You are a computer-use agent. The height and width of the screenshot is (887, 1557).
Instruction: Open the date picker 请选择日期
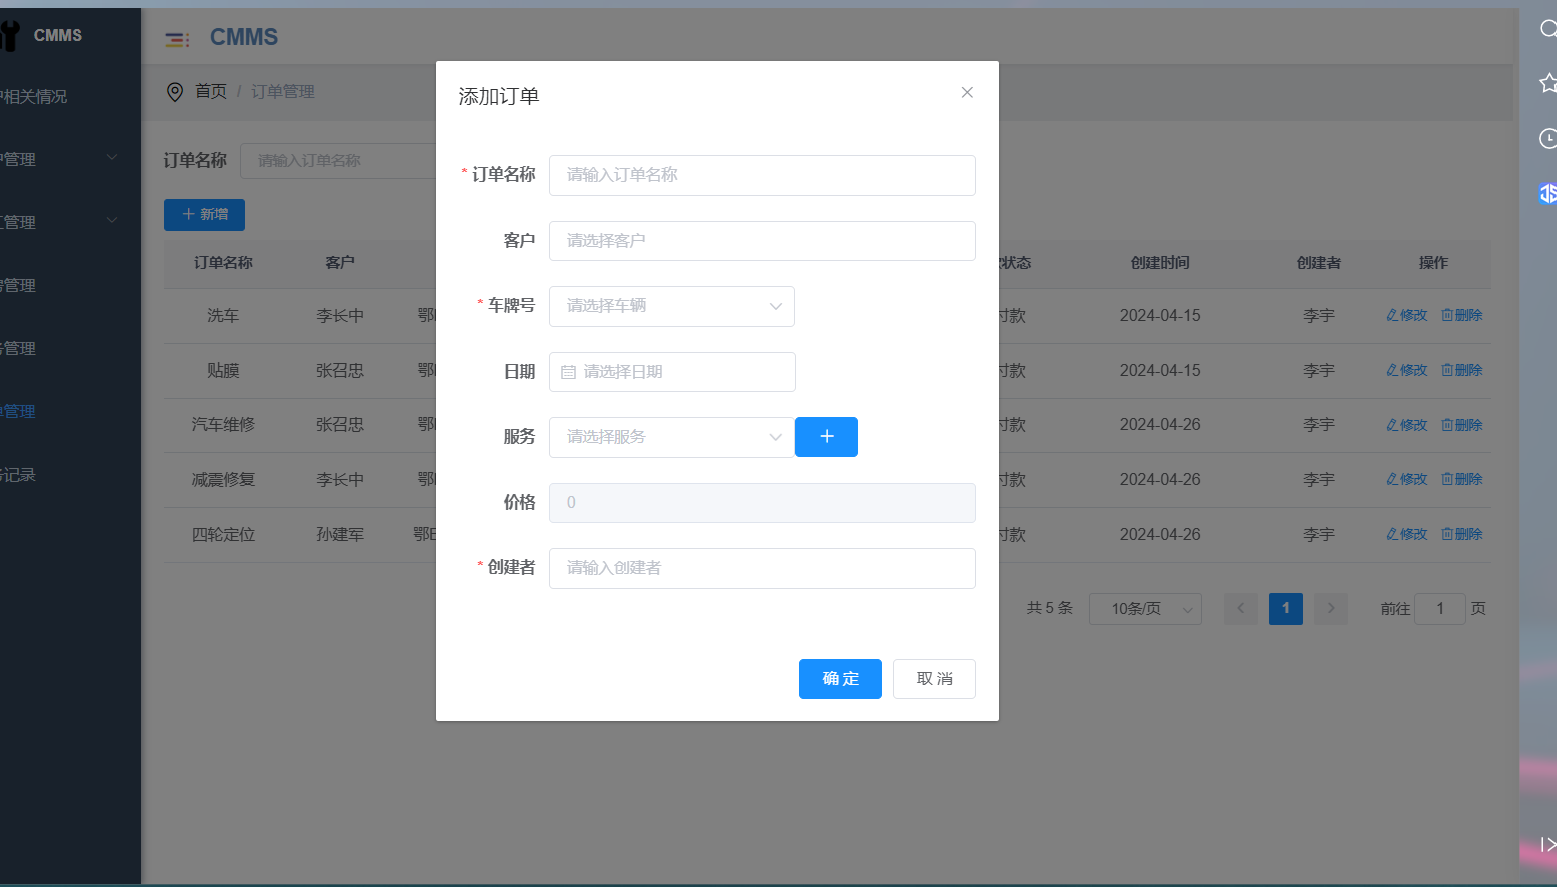point(672,372)
